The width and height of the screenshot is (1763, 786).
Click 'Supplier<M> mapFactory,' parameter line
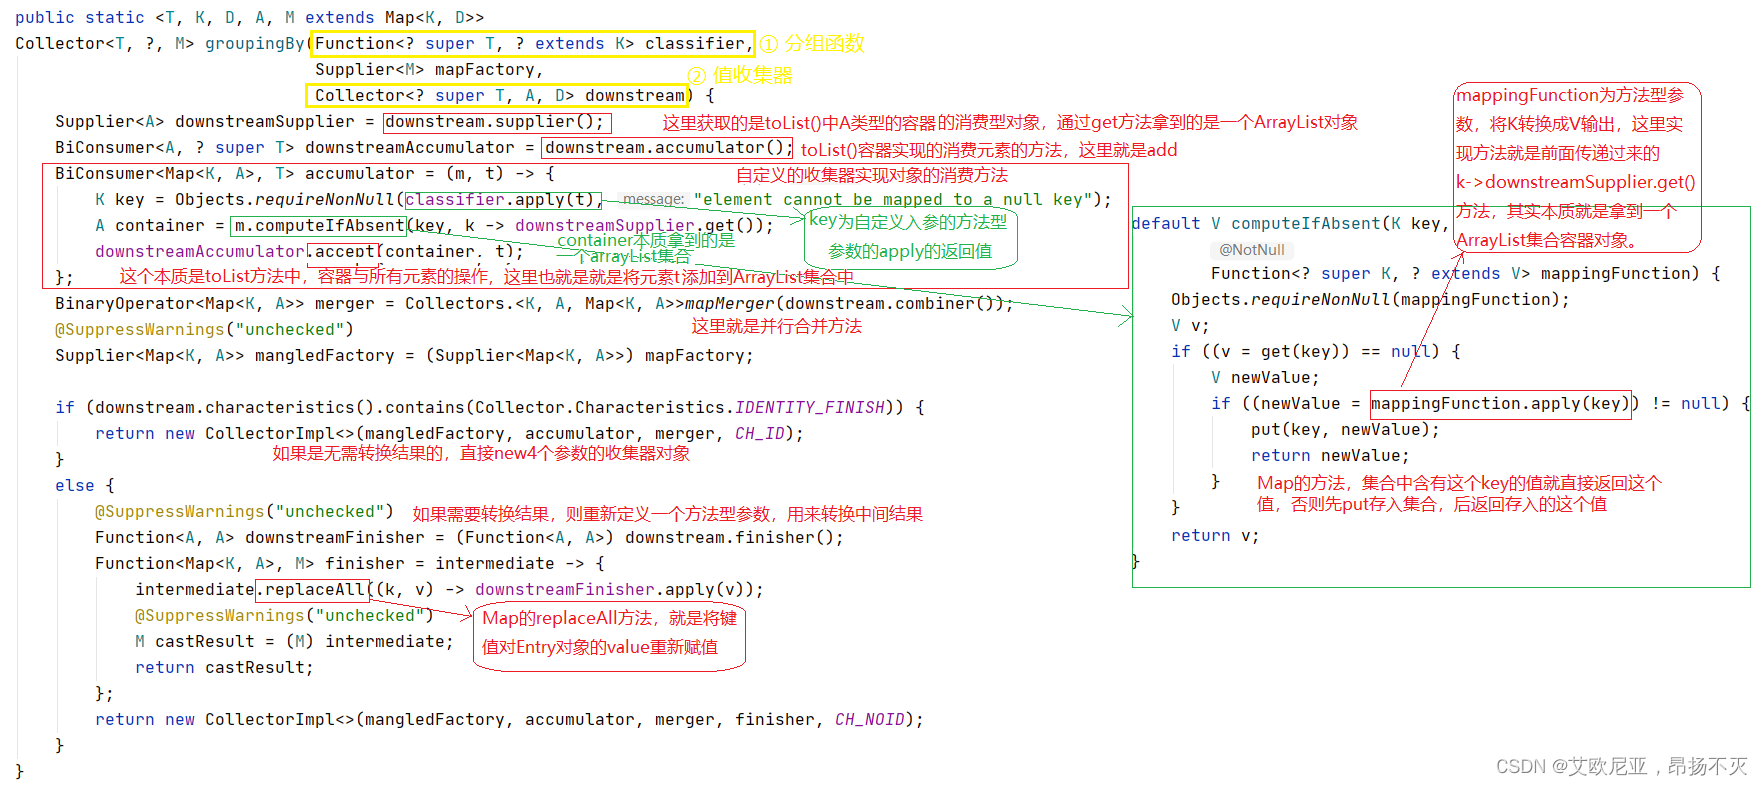pyautogui.click(x=429, y=69)
